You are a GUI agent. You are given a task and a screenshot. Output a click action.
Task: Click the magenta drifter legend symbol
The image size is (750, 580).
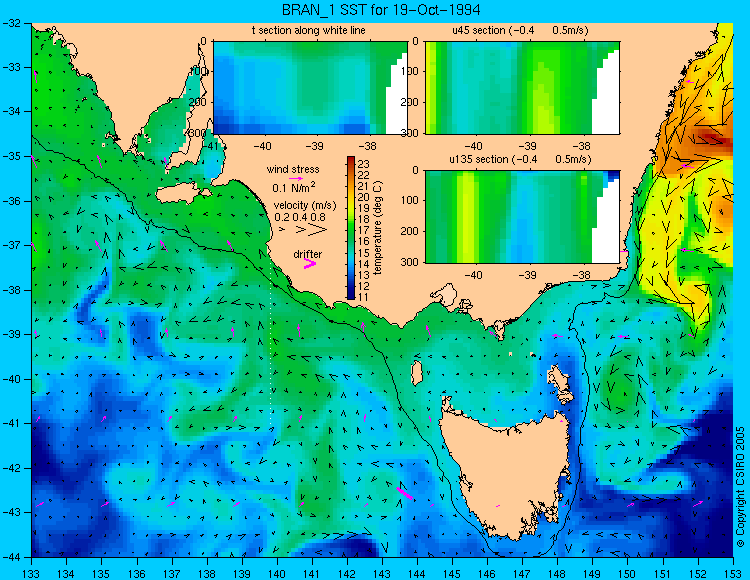point(310,264)
